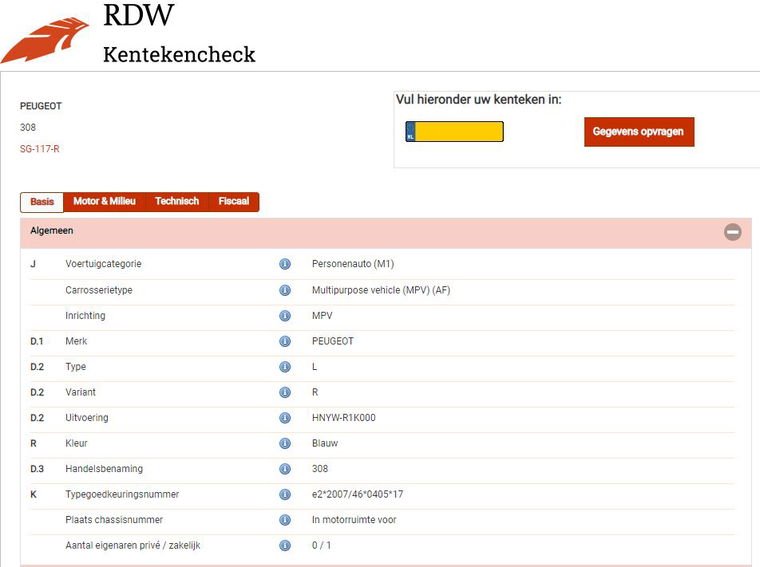Click Gegevens opvragen button

[x=639, y=132]
